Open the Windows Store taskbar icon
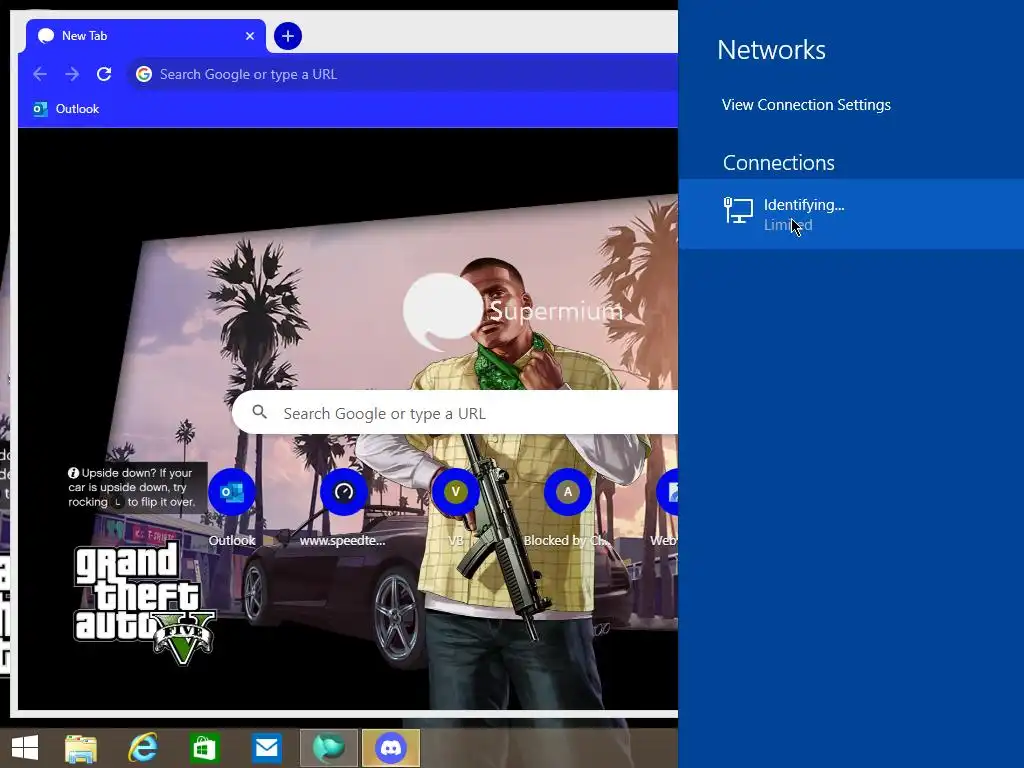 coord(204,748)
